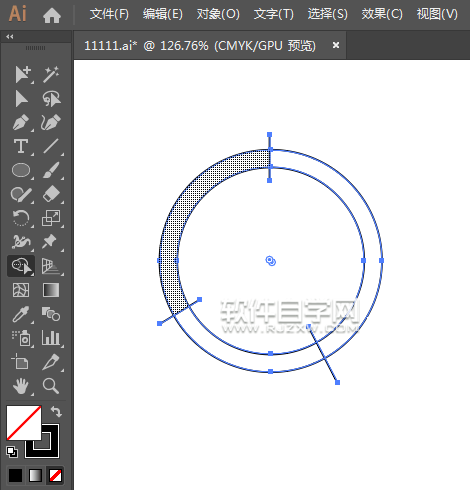Collapse the toolbar with double arrows

[10, 37]
